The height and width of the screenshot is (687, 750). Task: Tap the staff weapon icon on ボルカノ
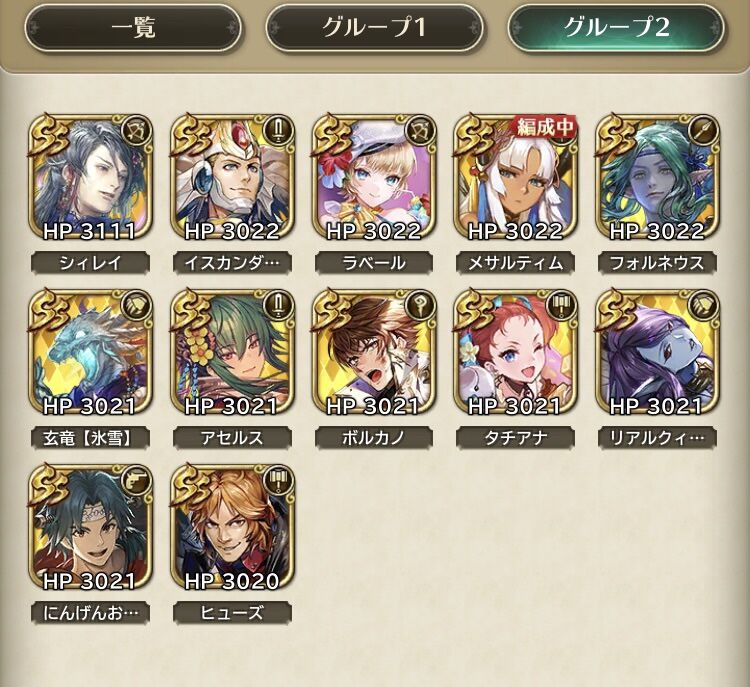pyautogui.click(x=419, y=306)
